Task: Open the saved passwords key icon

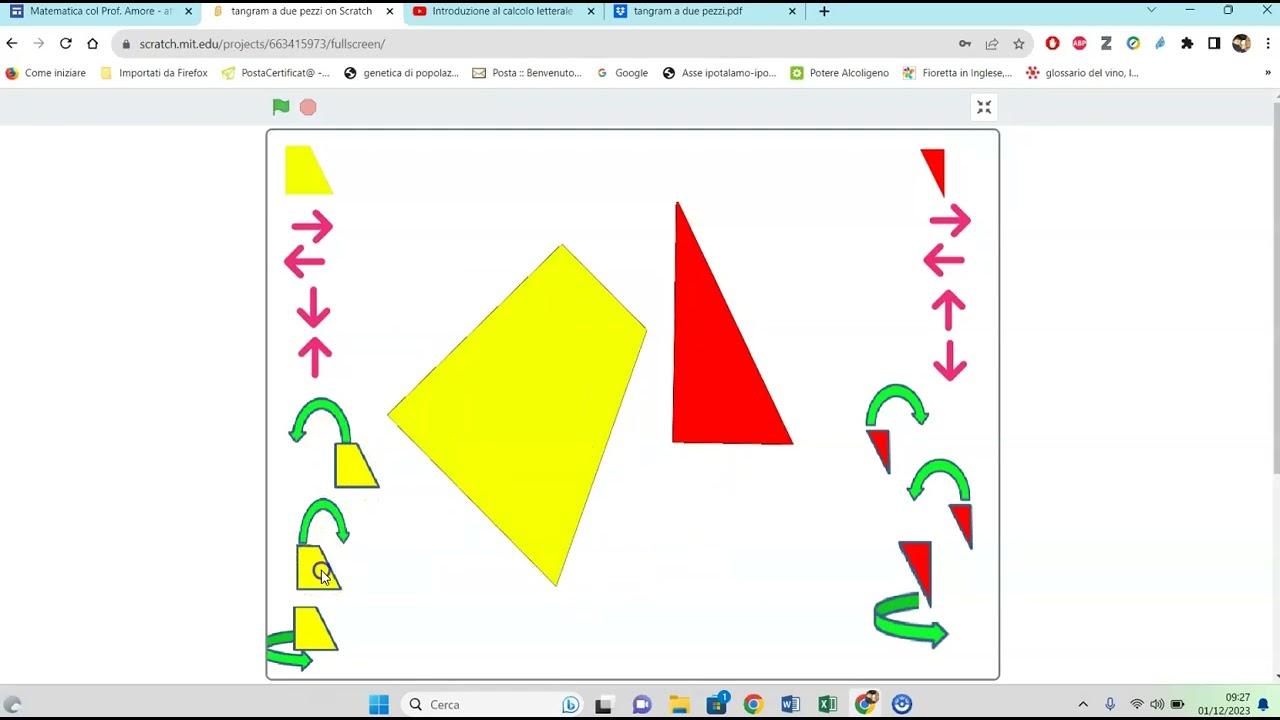Action: [x=965, y=44]
